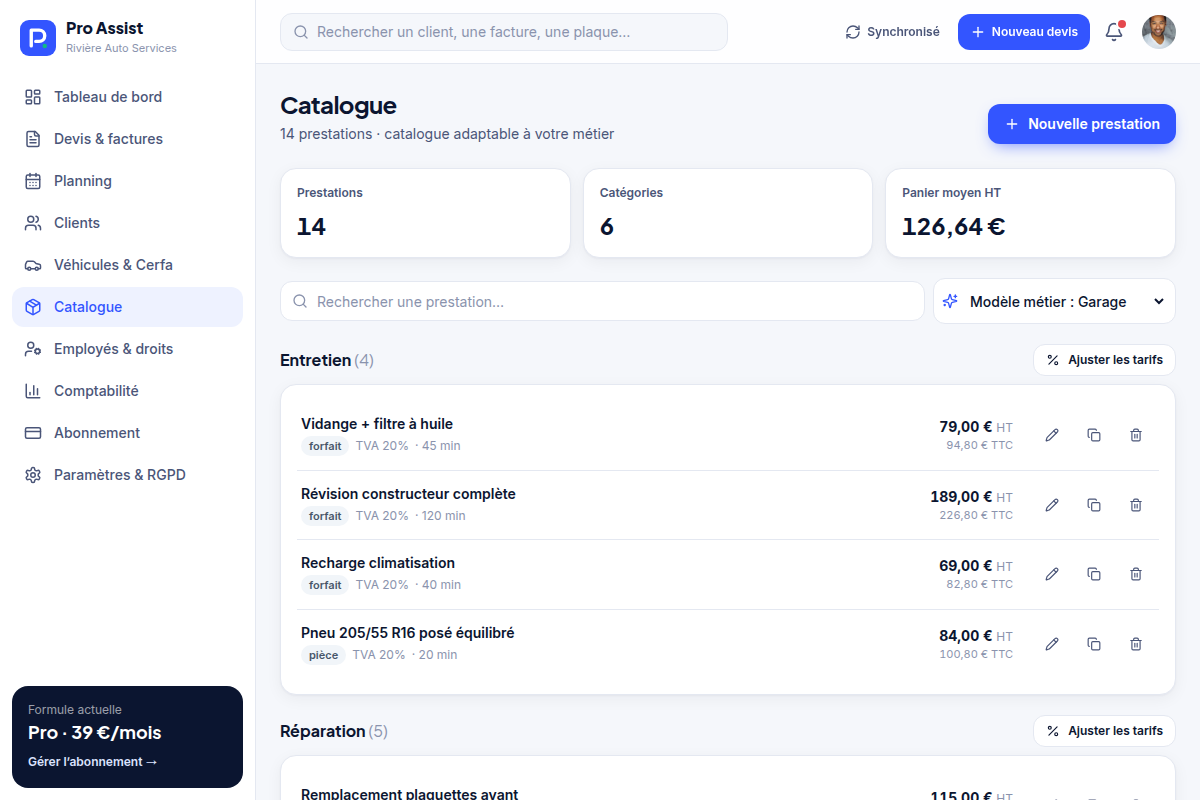Go to Comptabilité
Screen dimensions: 1200x800
[x=127, y=391]
